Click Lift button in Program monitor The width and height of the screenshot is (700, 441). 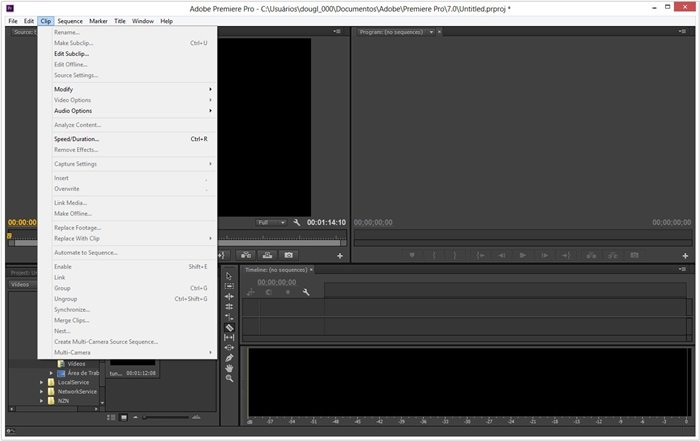coord(591,255)
